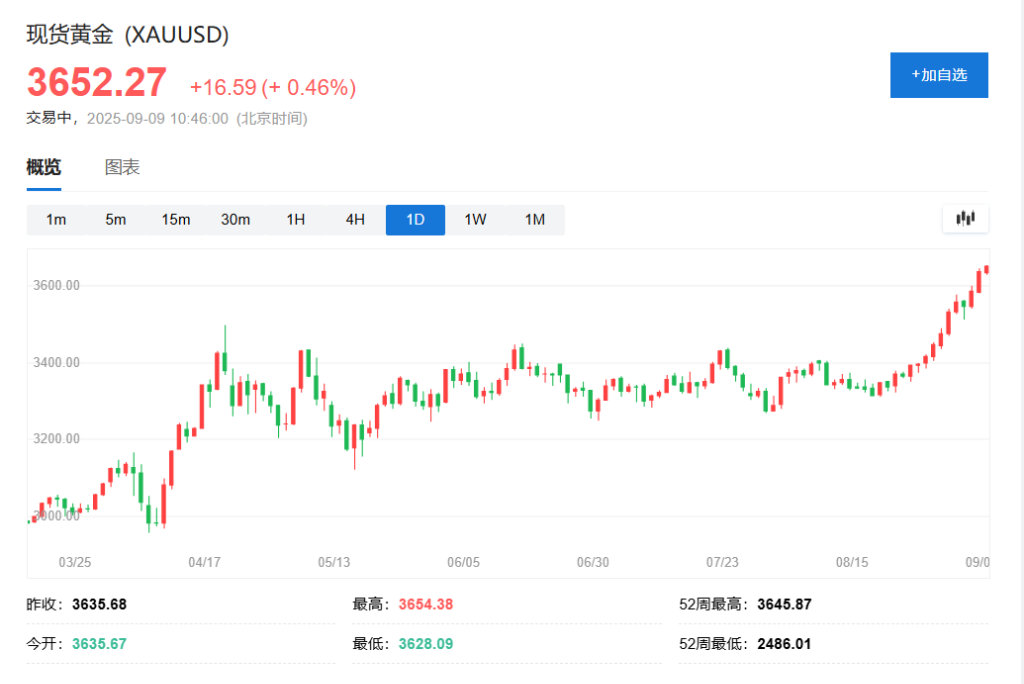Select the 1m timeframe
The height and width of the screenshot is (684, 1024).
[x=56, y=219]
